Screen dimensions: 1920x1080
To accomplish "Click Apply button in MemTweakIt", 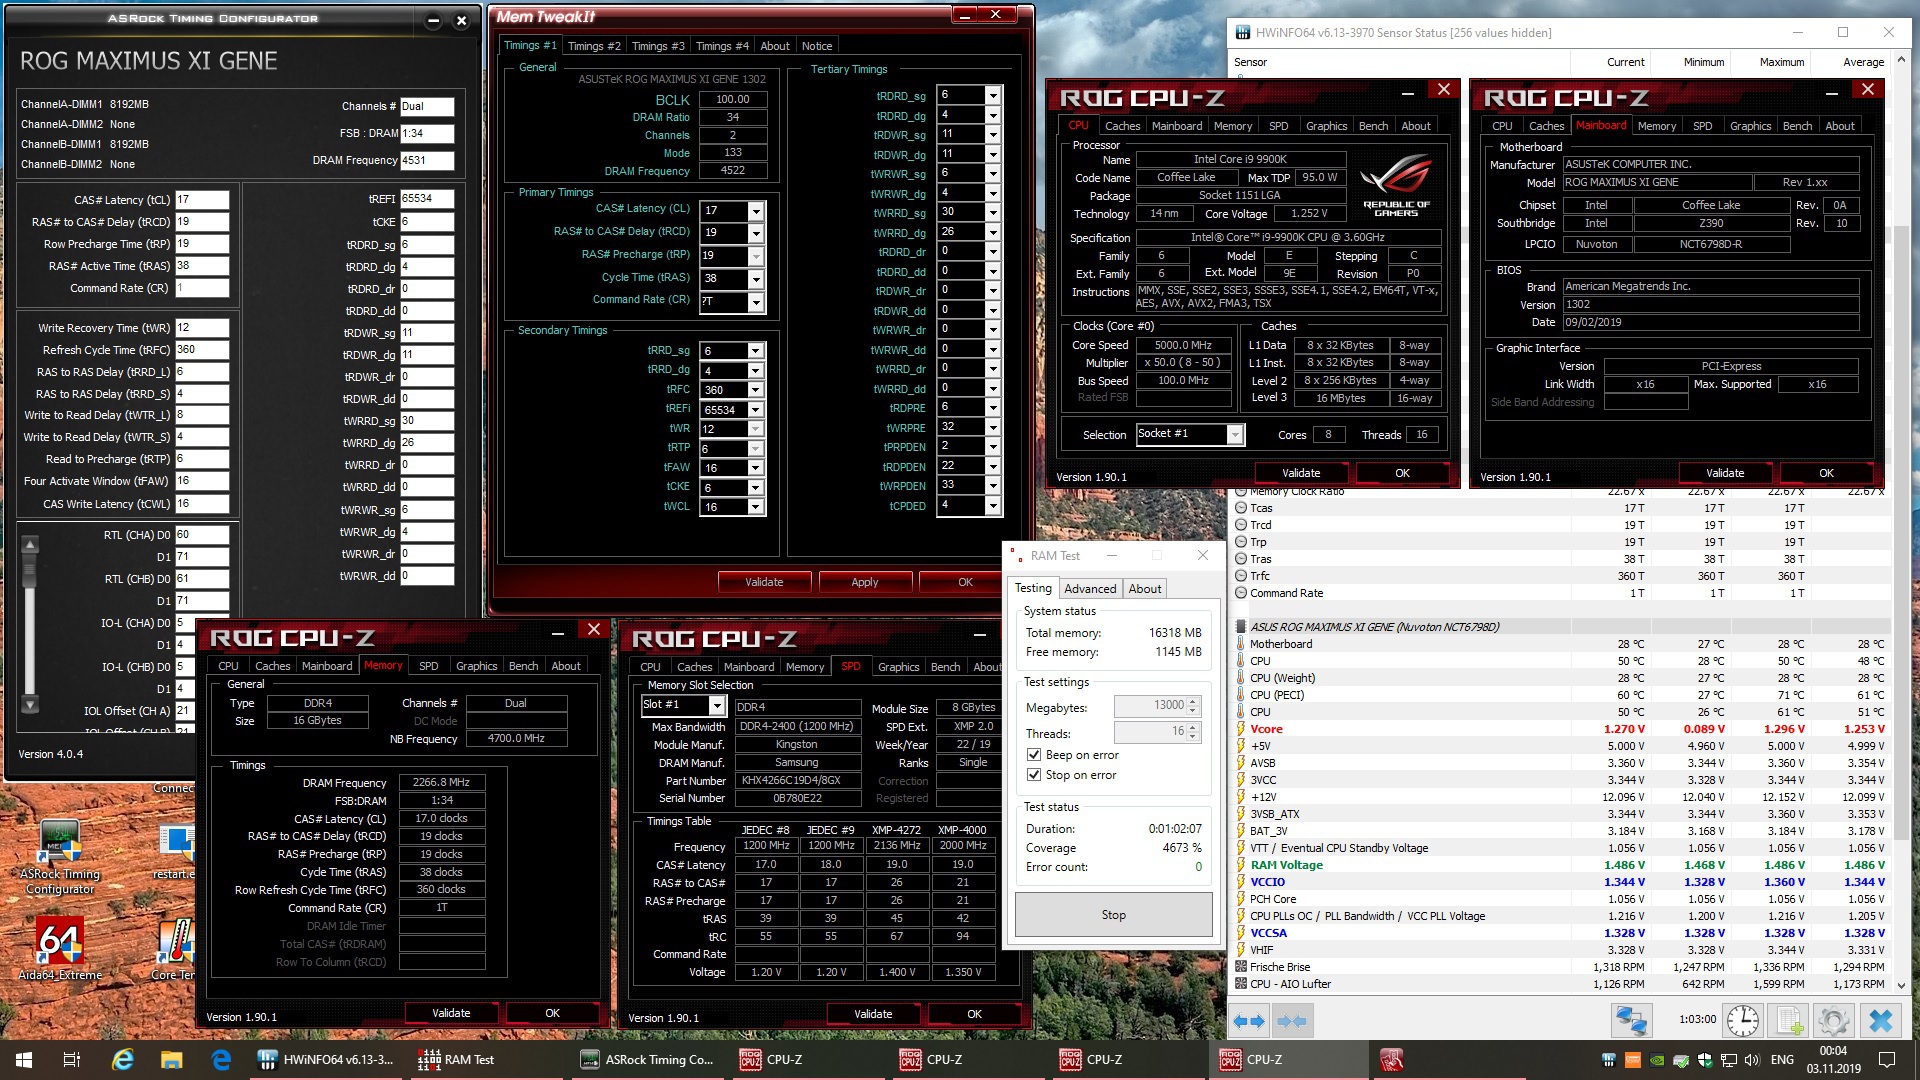I will pos(864,582).
